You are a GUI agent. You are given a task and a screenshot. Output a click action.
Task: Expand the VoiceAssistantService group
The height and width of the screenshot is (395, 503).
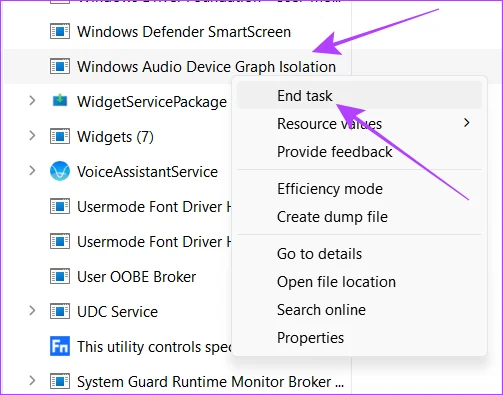point(32,171)
